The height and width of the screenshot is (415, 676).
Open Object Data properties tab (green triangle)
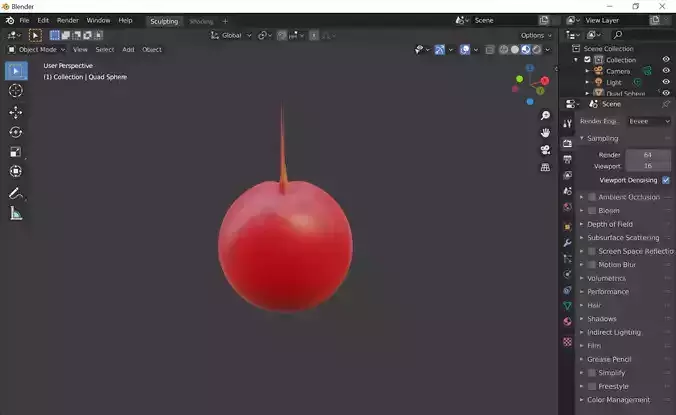[x=567, y=306]
